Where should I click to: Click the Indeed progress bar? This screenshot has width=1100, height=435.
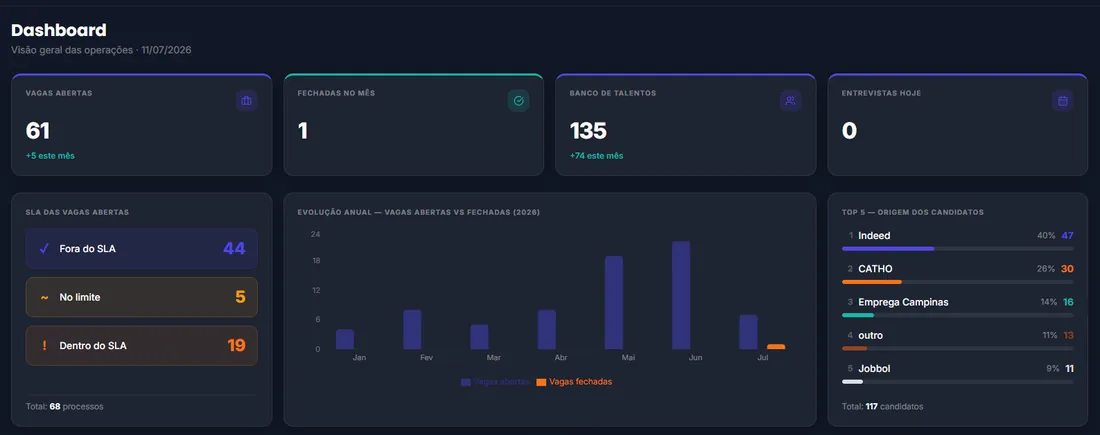(958, 248)
